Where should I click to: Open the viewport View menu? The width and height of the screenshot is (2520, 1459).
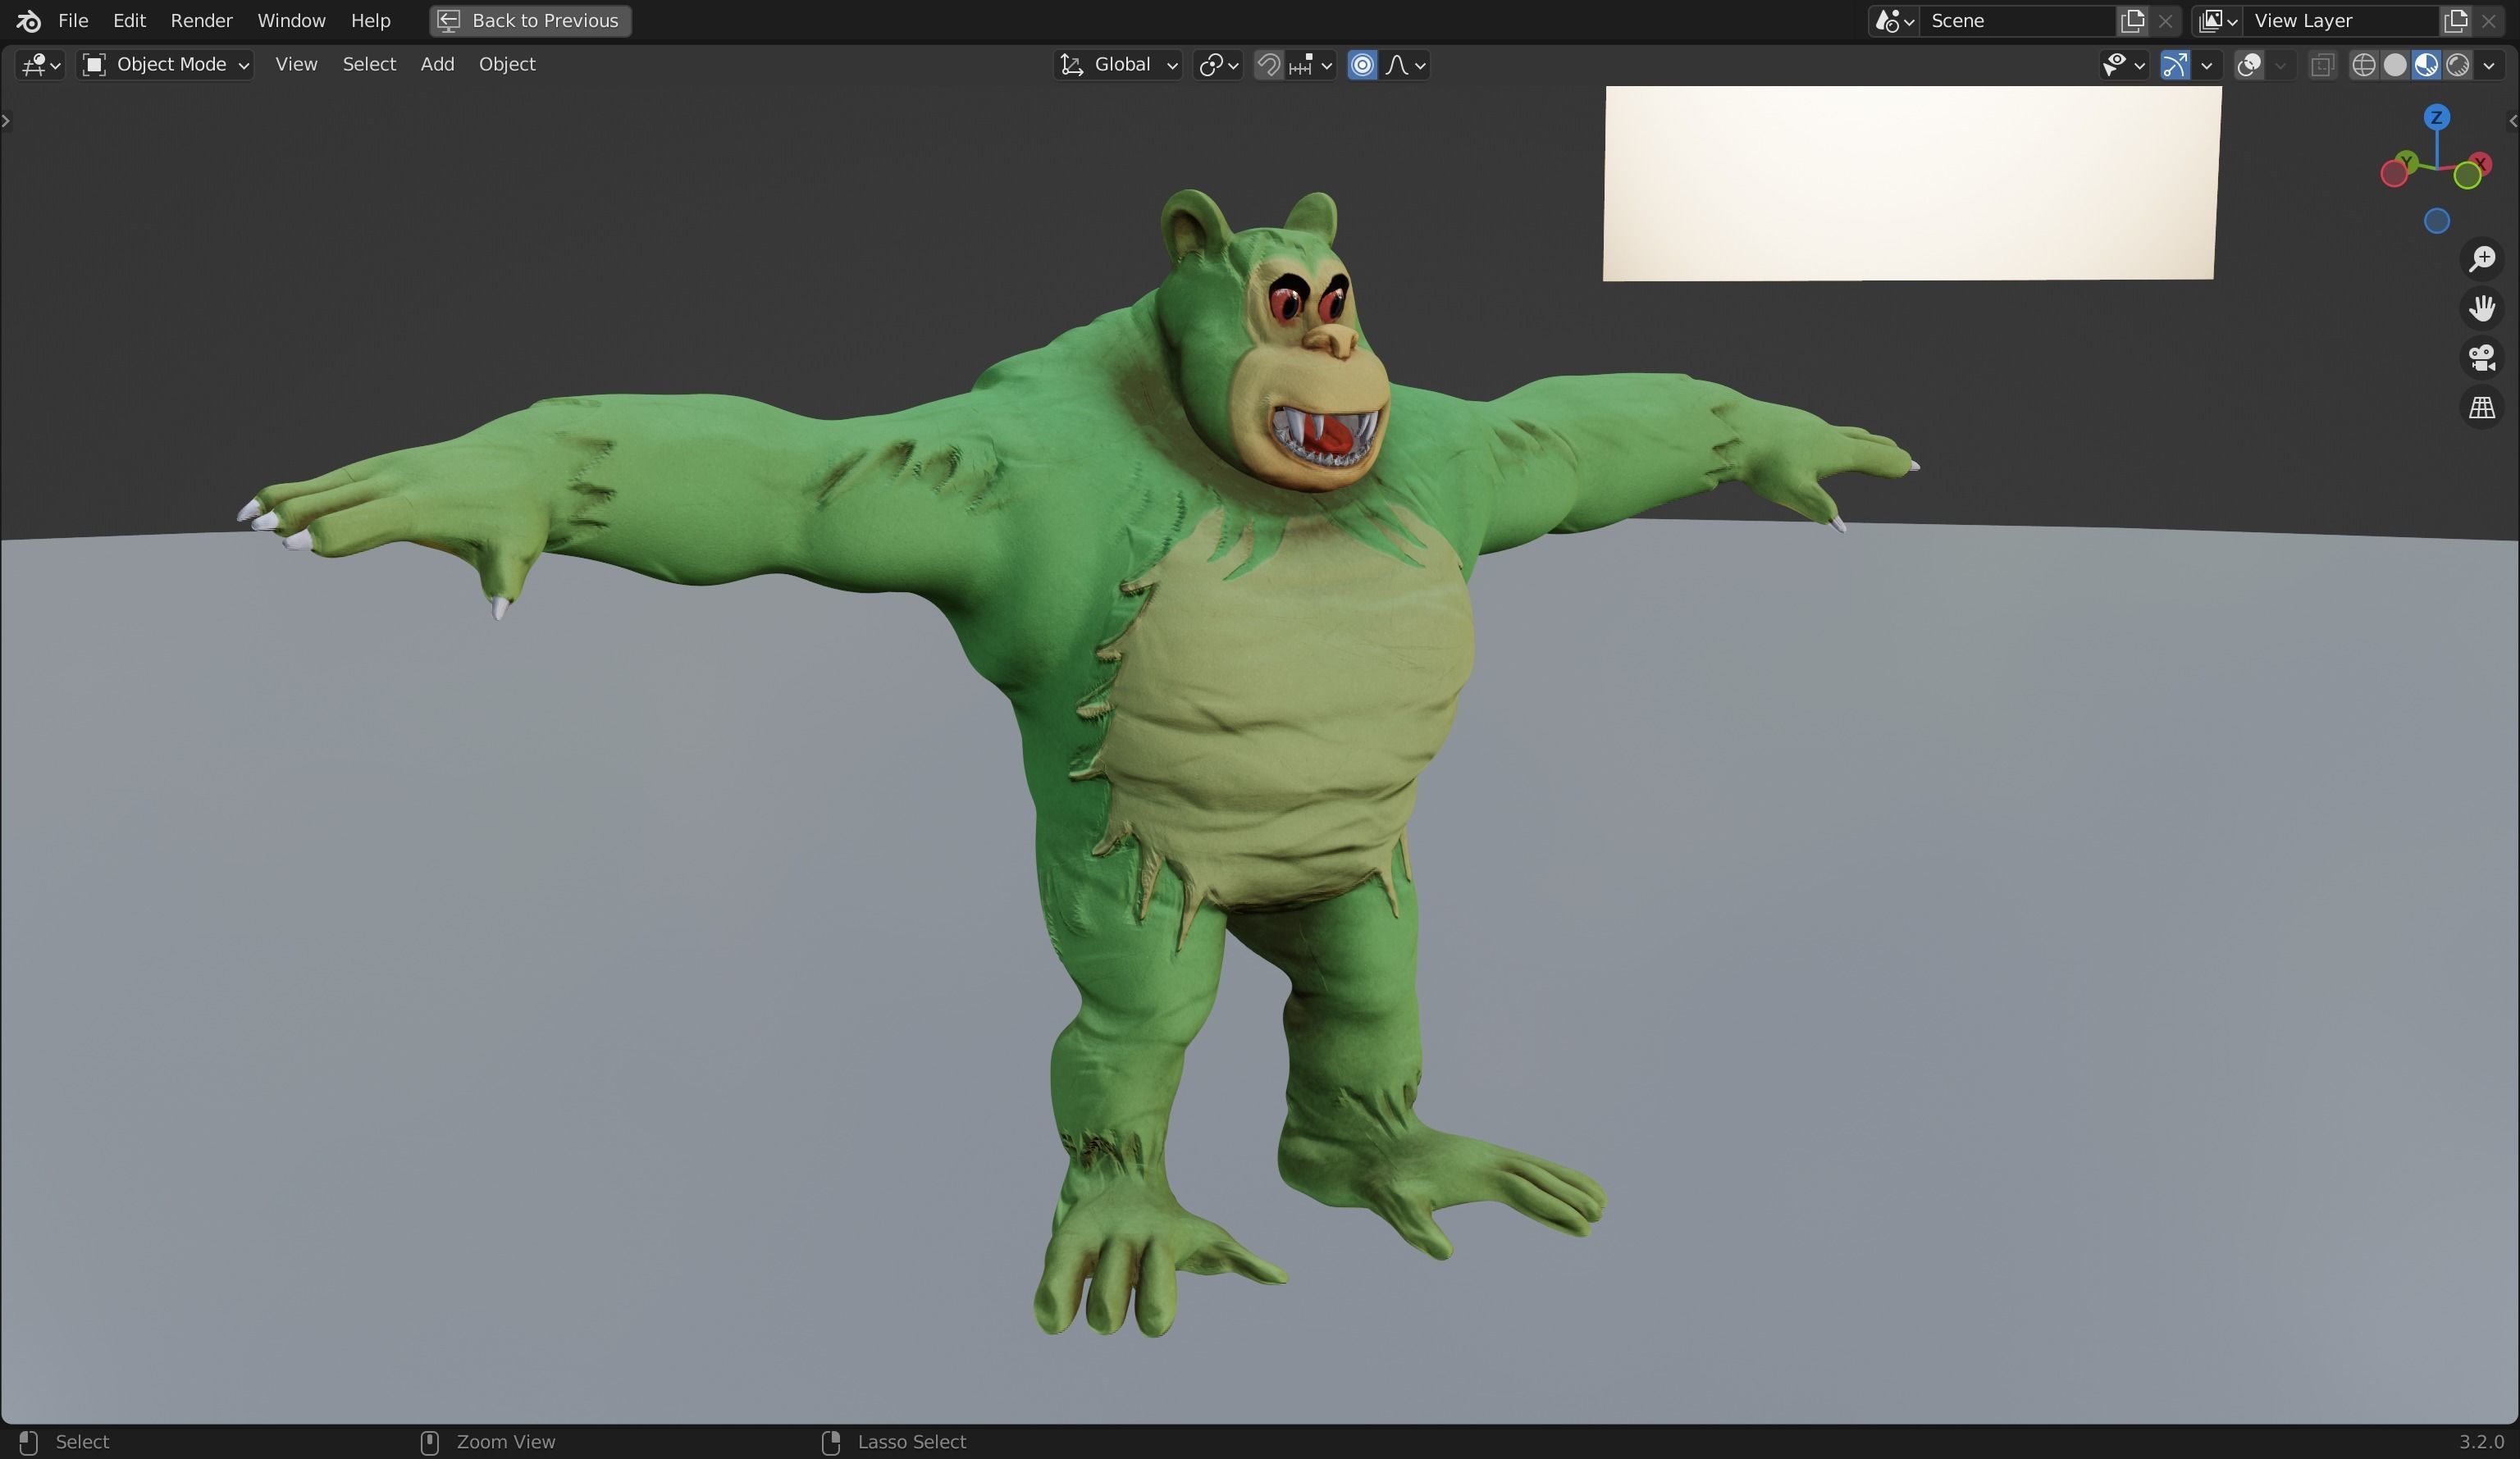click(x=296, y=64)
